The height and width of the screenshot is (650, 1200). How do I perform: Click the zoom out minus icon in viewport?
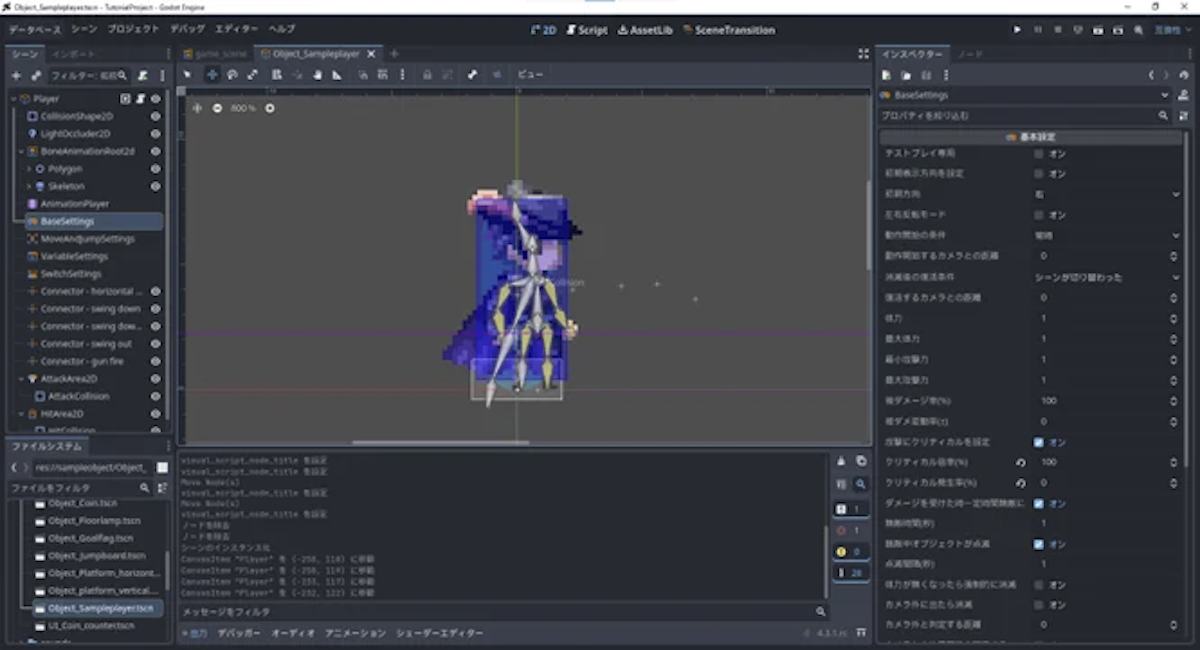click(x=217, y=108)
